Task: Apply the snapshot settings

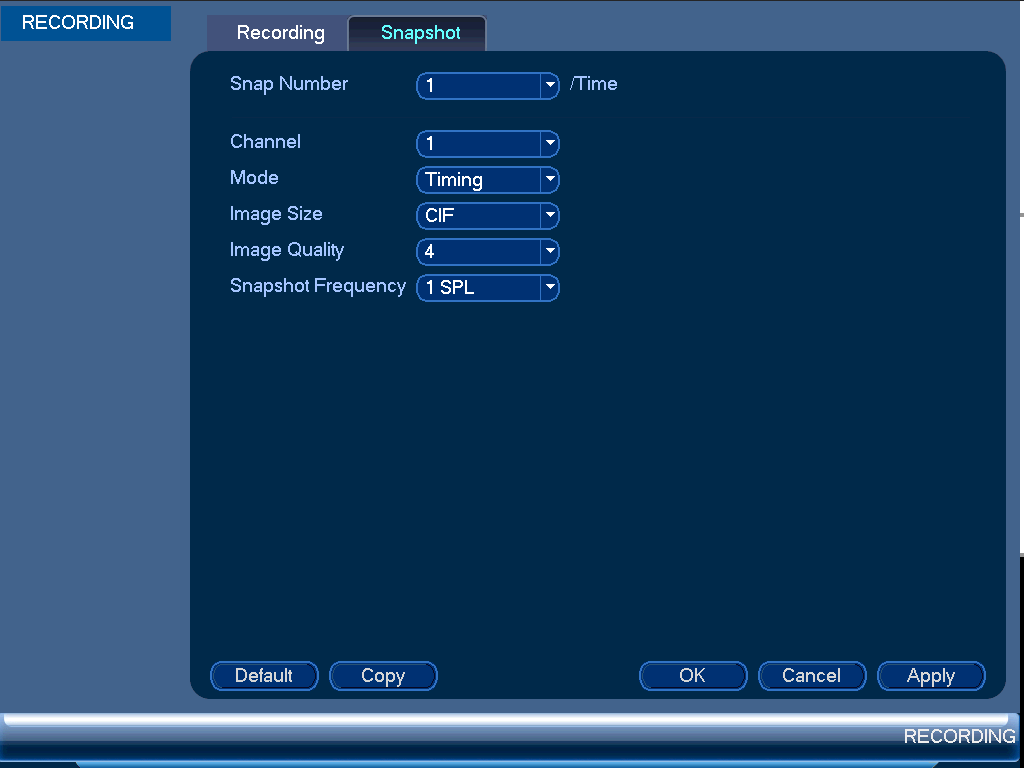Action: [x=931, y=675]
